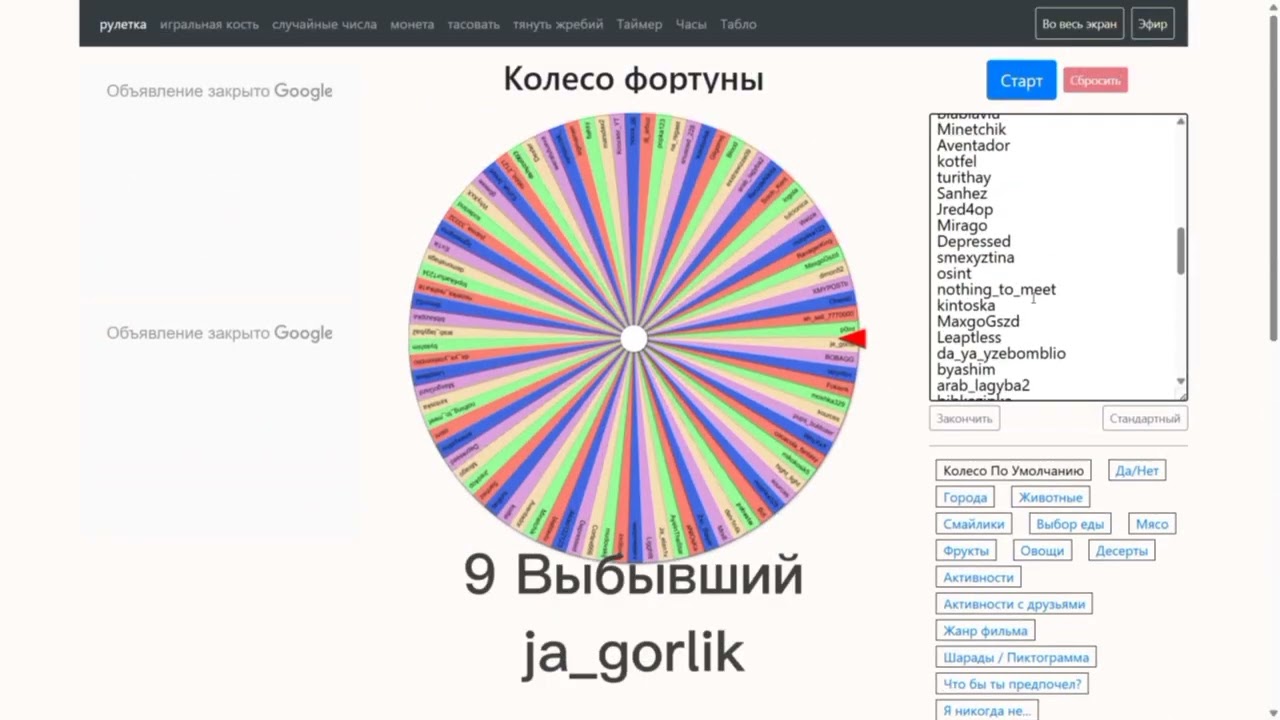The image size is (1280, 720).
Task: Click the red pointer arrow on wheel
Action: pos(853,340)
